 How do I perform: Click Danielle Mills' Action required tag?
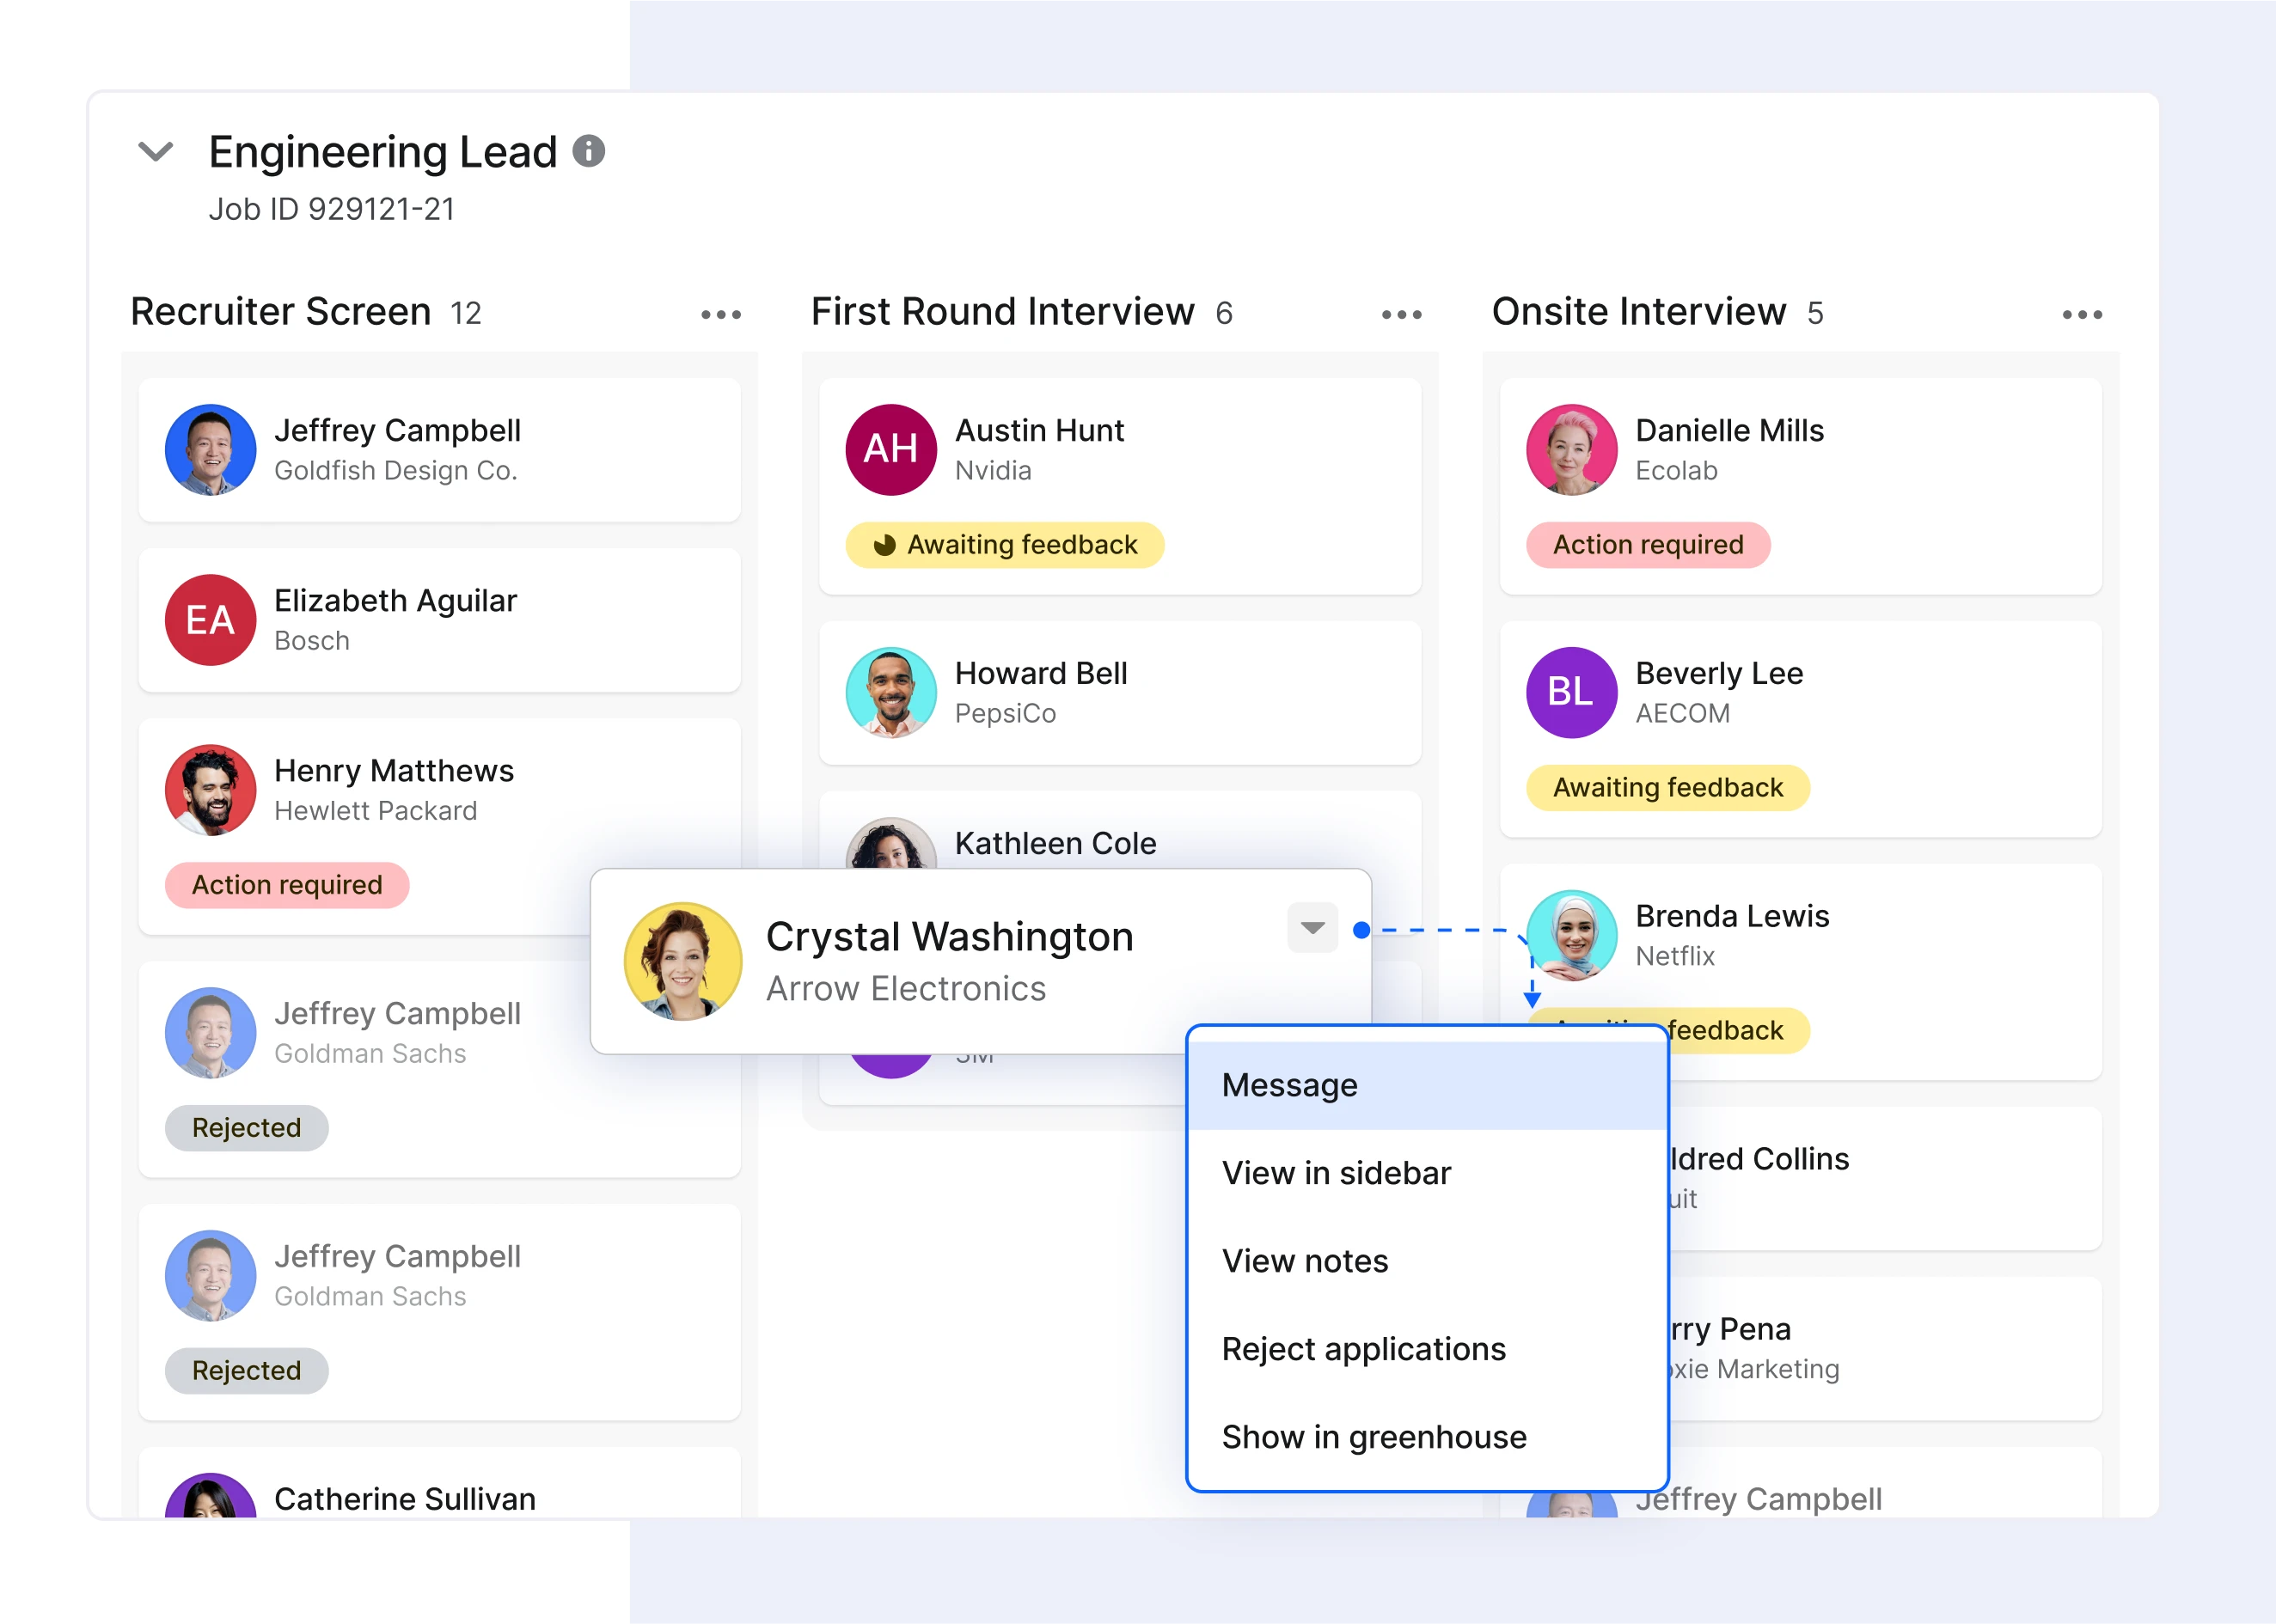click(1647, 545)
